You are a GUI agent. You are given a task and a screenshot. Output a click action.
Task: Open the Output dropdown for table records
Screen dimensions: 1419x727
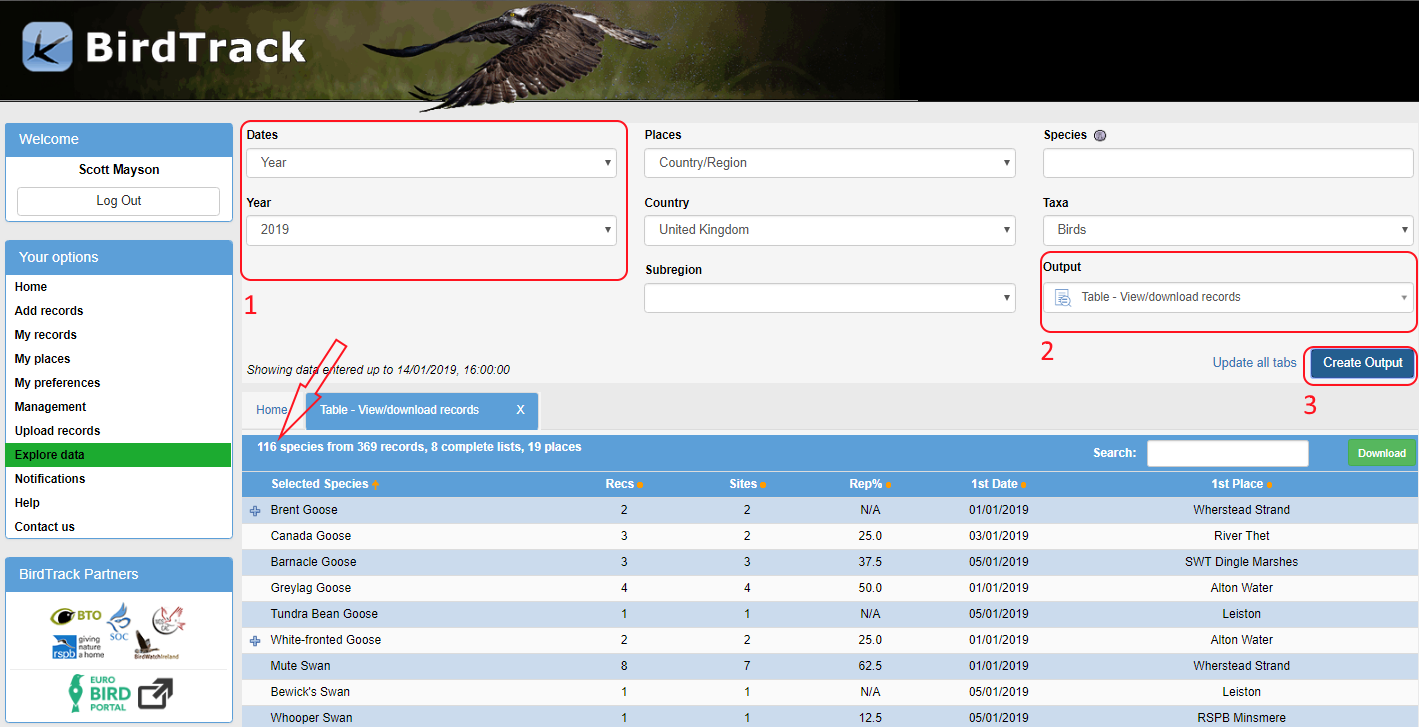1228,297
